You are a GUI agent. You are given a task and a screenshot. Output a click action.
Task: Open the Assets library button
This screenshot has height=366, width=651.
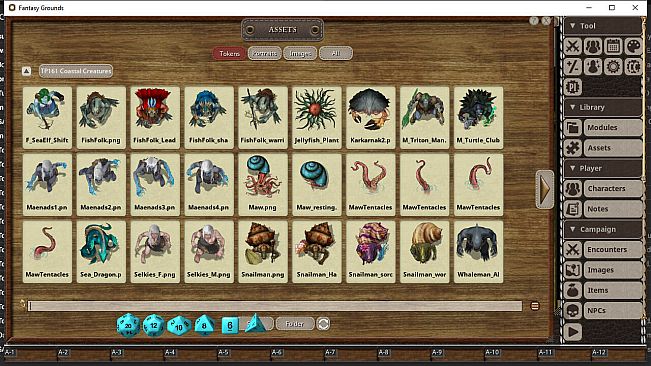(x=613, y=148)
